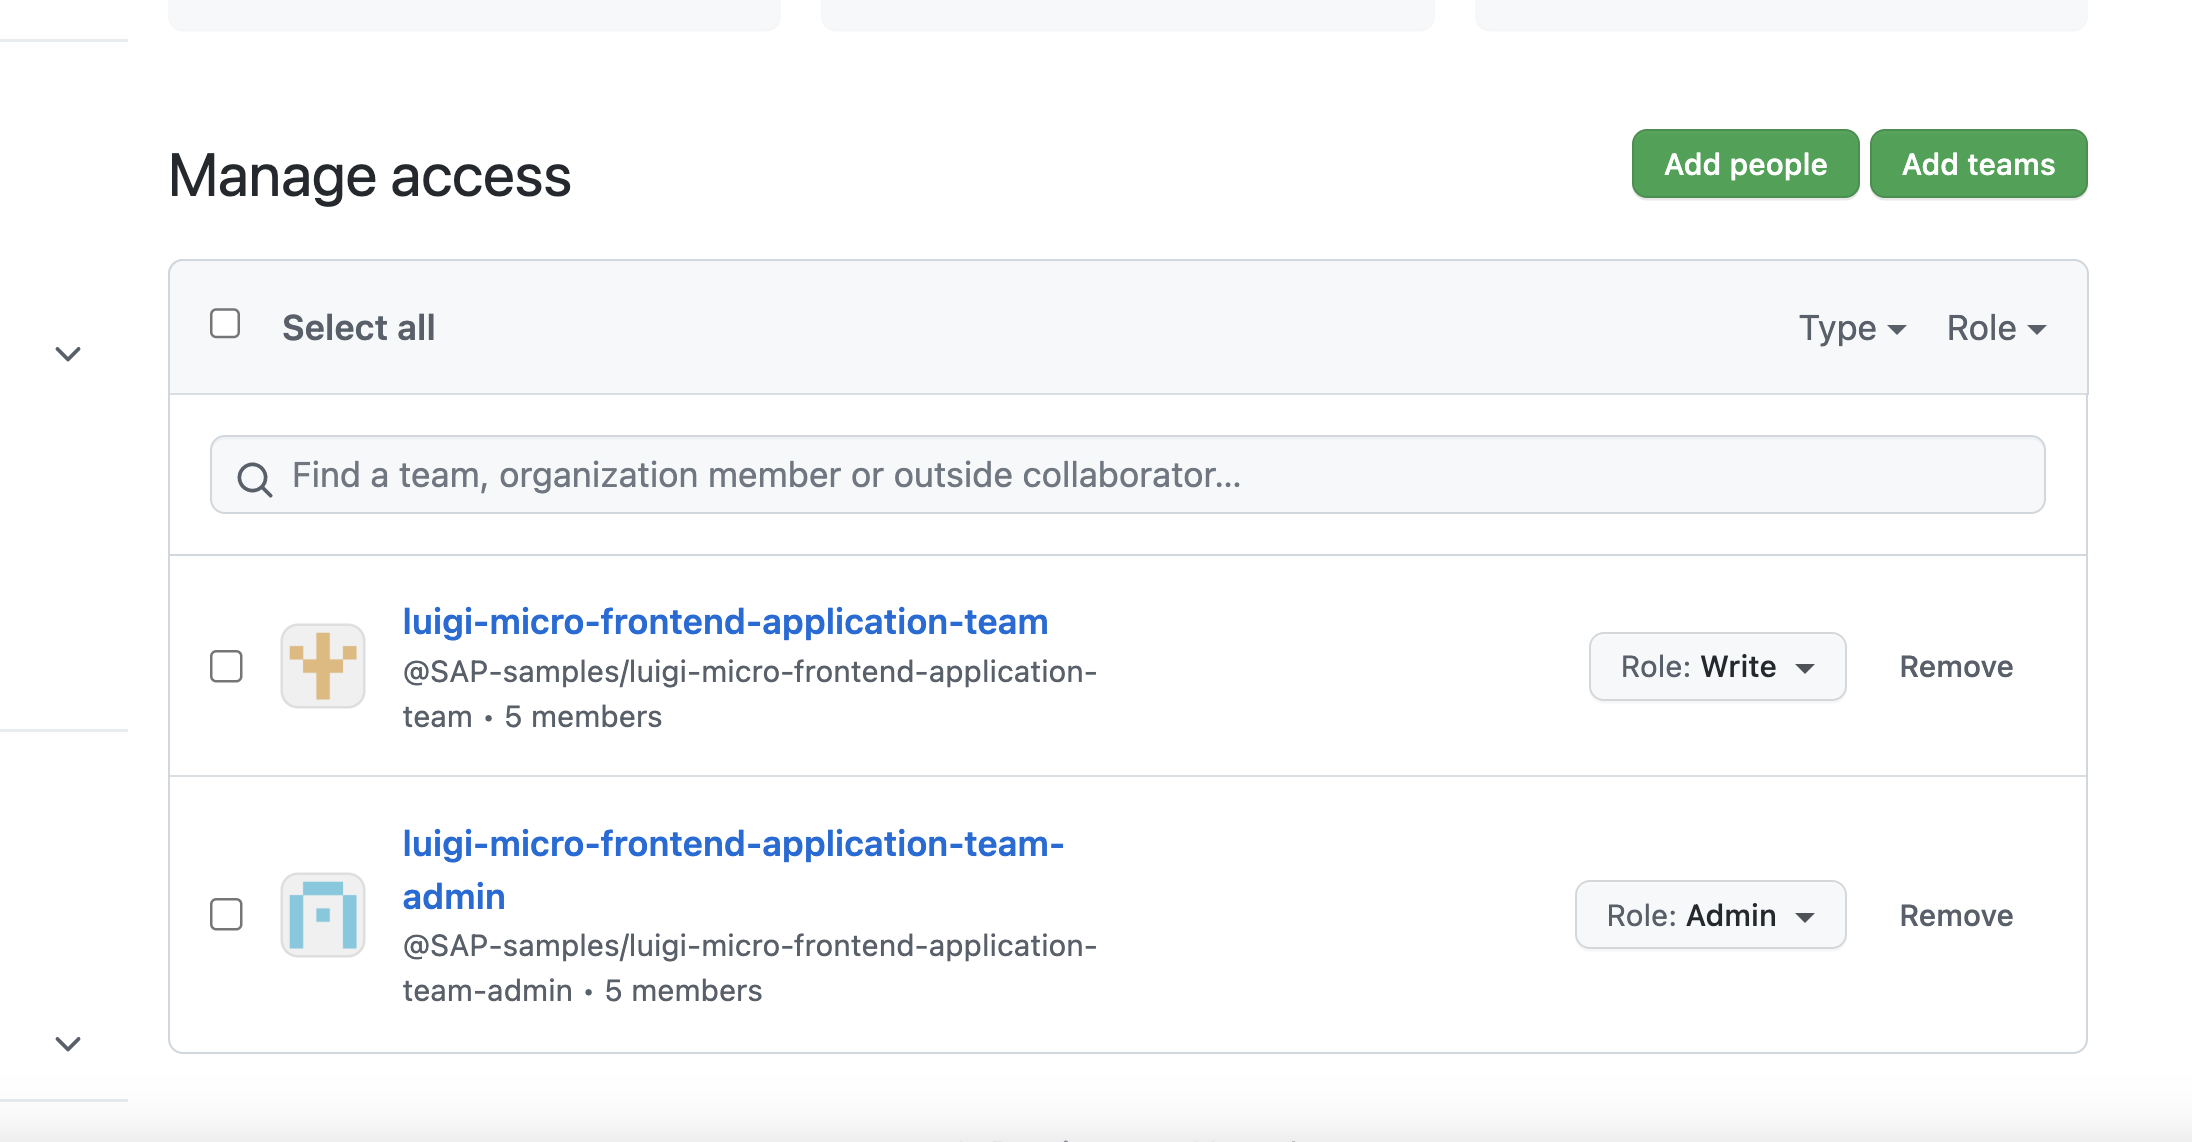Open the luigi-micro-frontend-application-team link
Screen dimensions: 2192x1142
click(725, 622)
